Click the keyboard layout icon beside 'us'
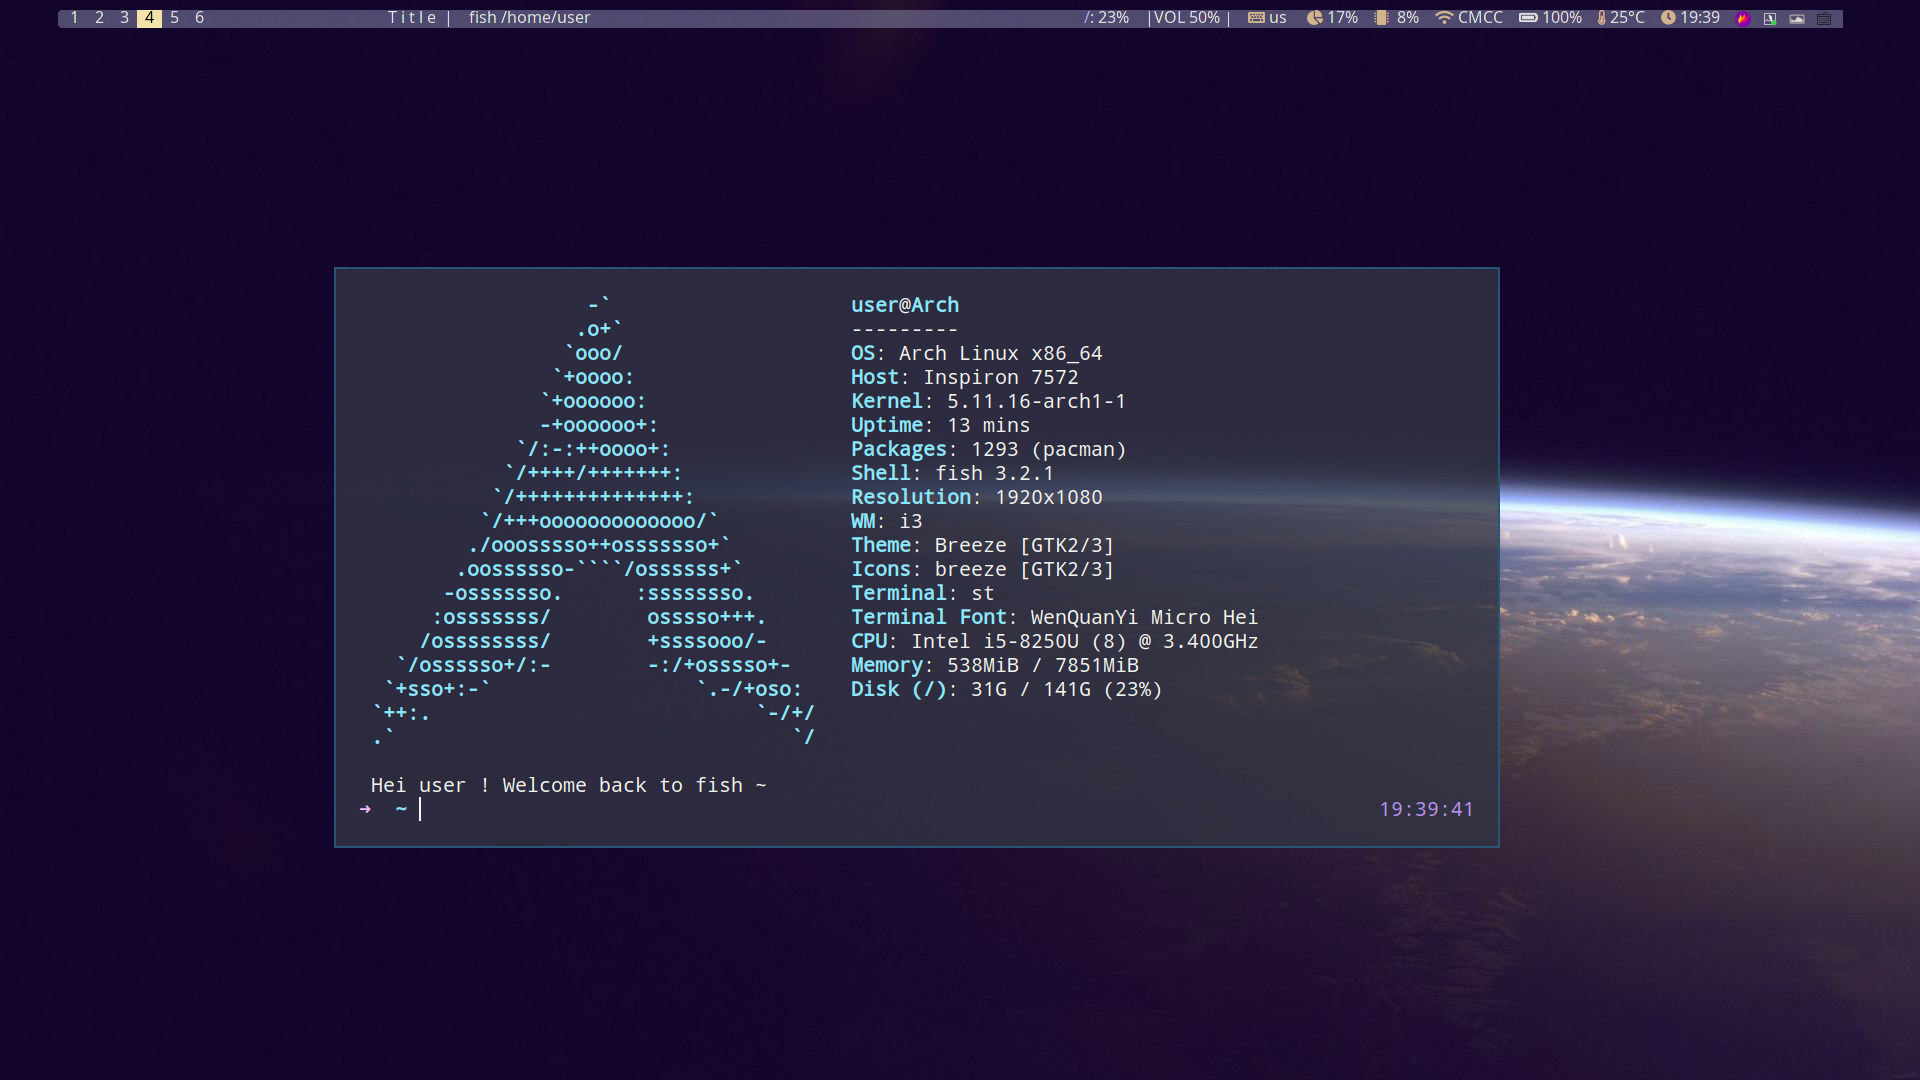Screen dimensions: 1920x1080 (x=1256, y=18)
